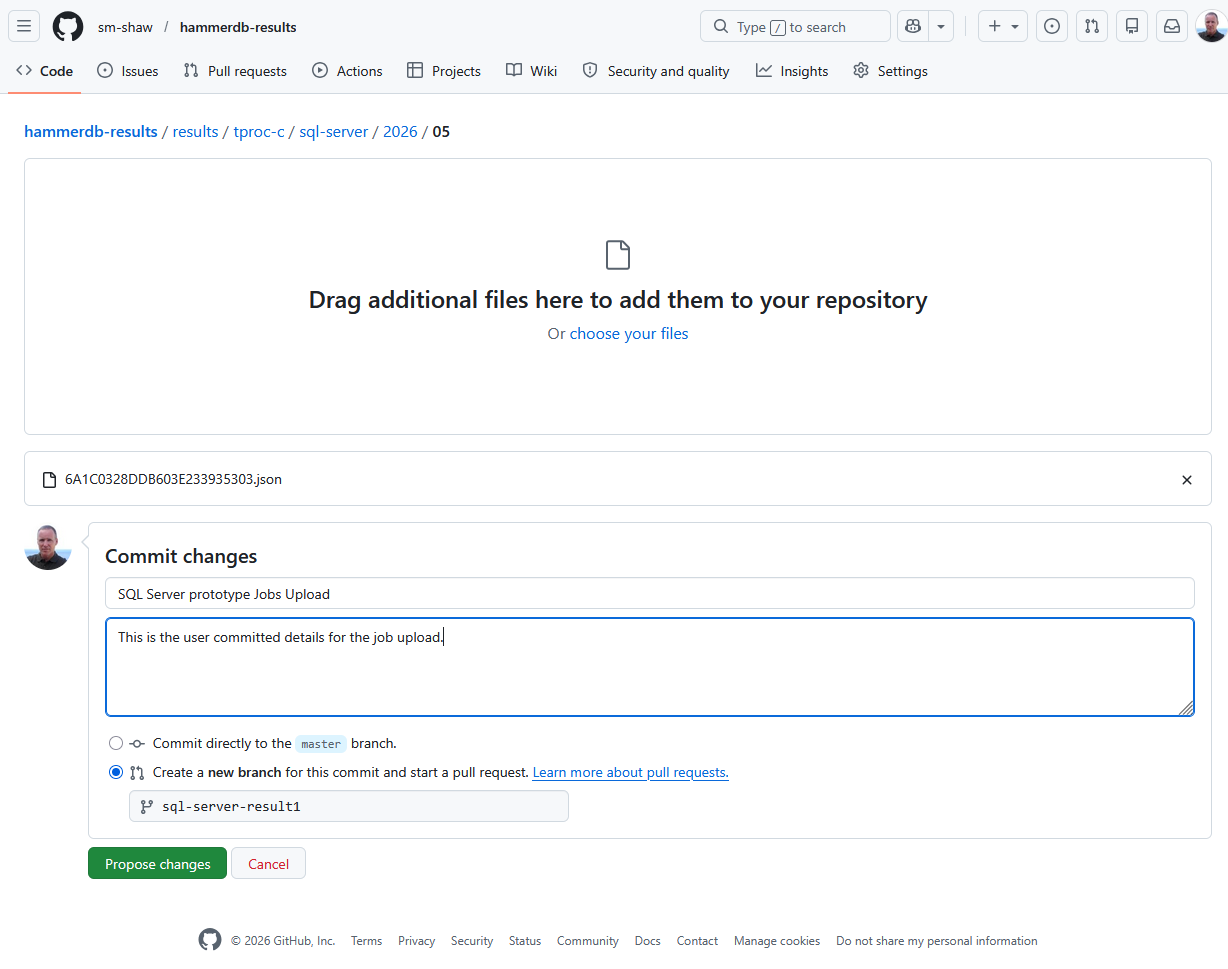Remove the uploaded JSON file
The image size is (1228, 969).
coord(1187,480)
